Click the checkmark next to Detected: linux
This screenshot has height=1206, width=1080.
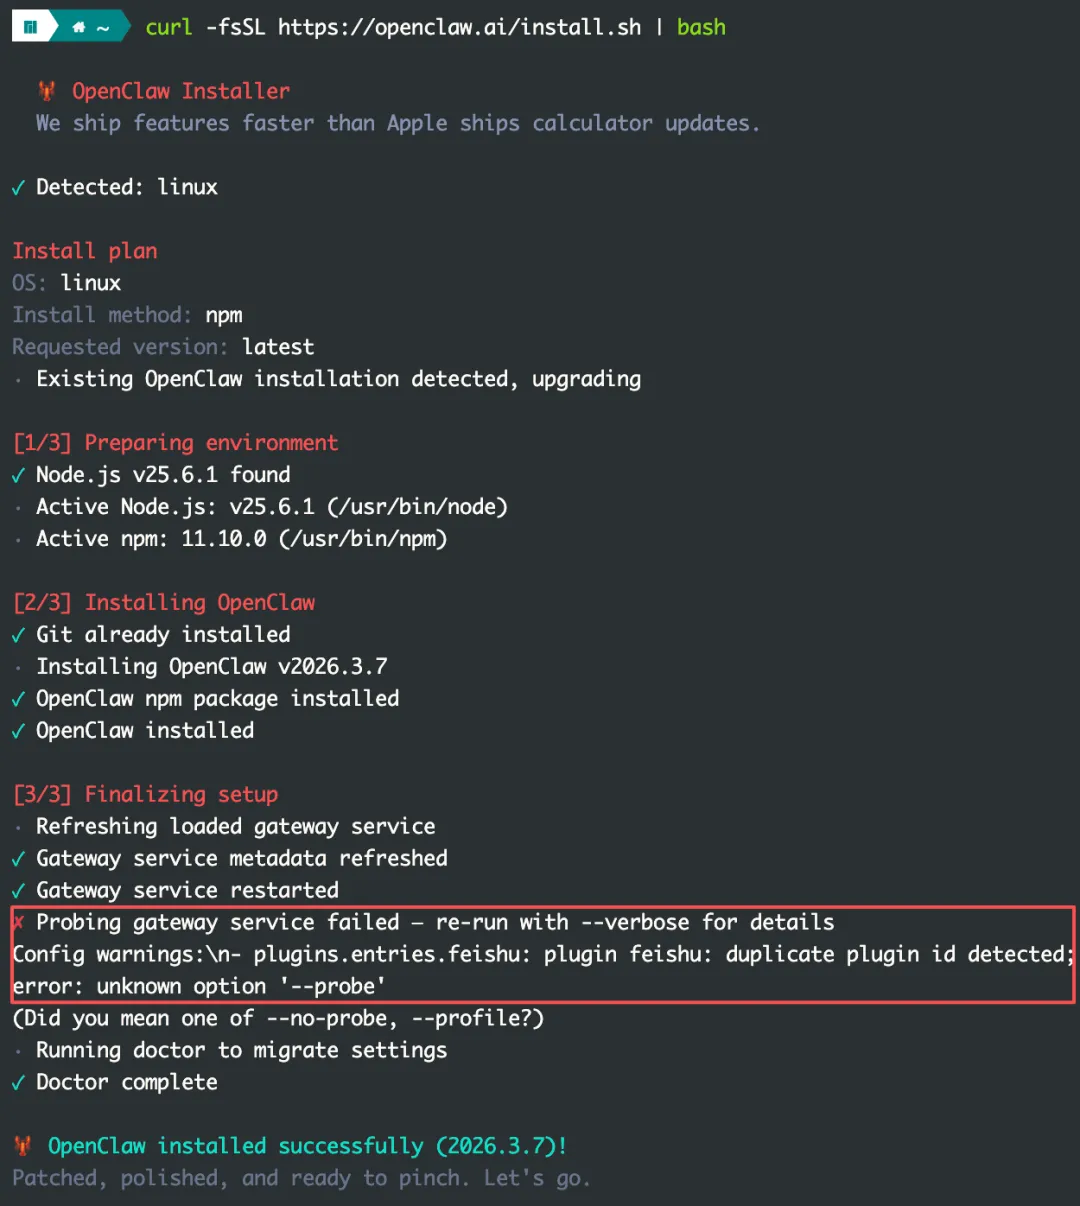click(18, 187)
